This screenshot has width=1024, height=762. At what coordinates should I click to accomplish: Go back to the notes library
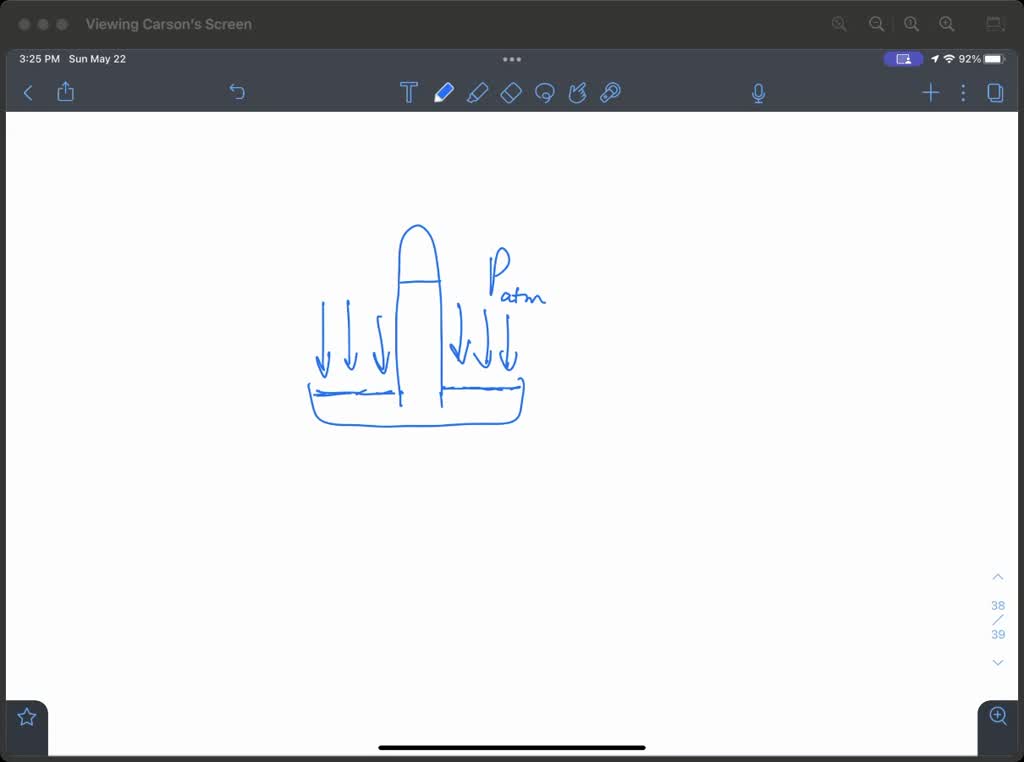click(x=28, y=93)
